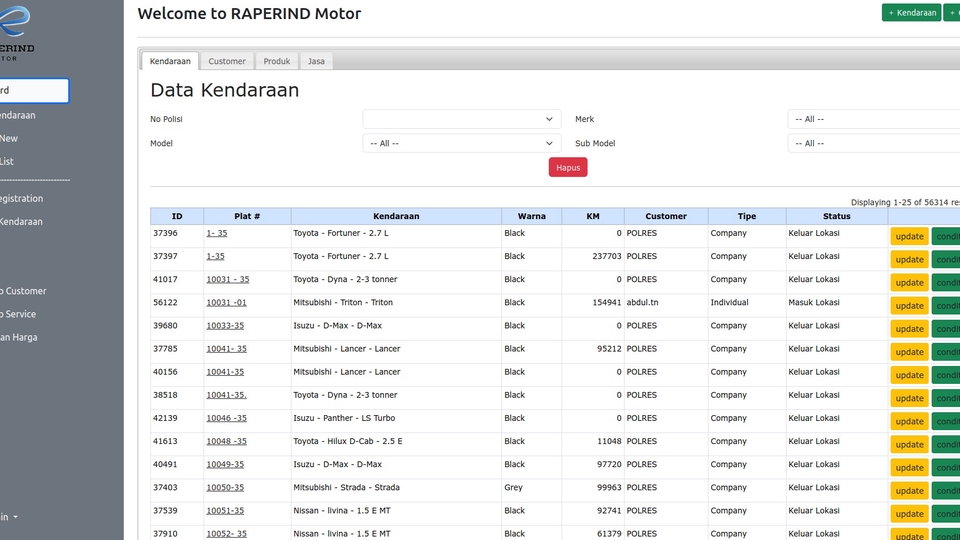This screenshot has height=540, width=960.
Task: Sort by the Plat # column header
Action: point(247,216)
